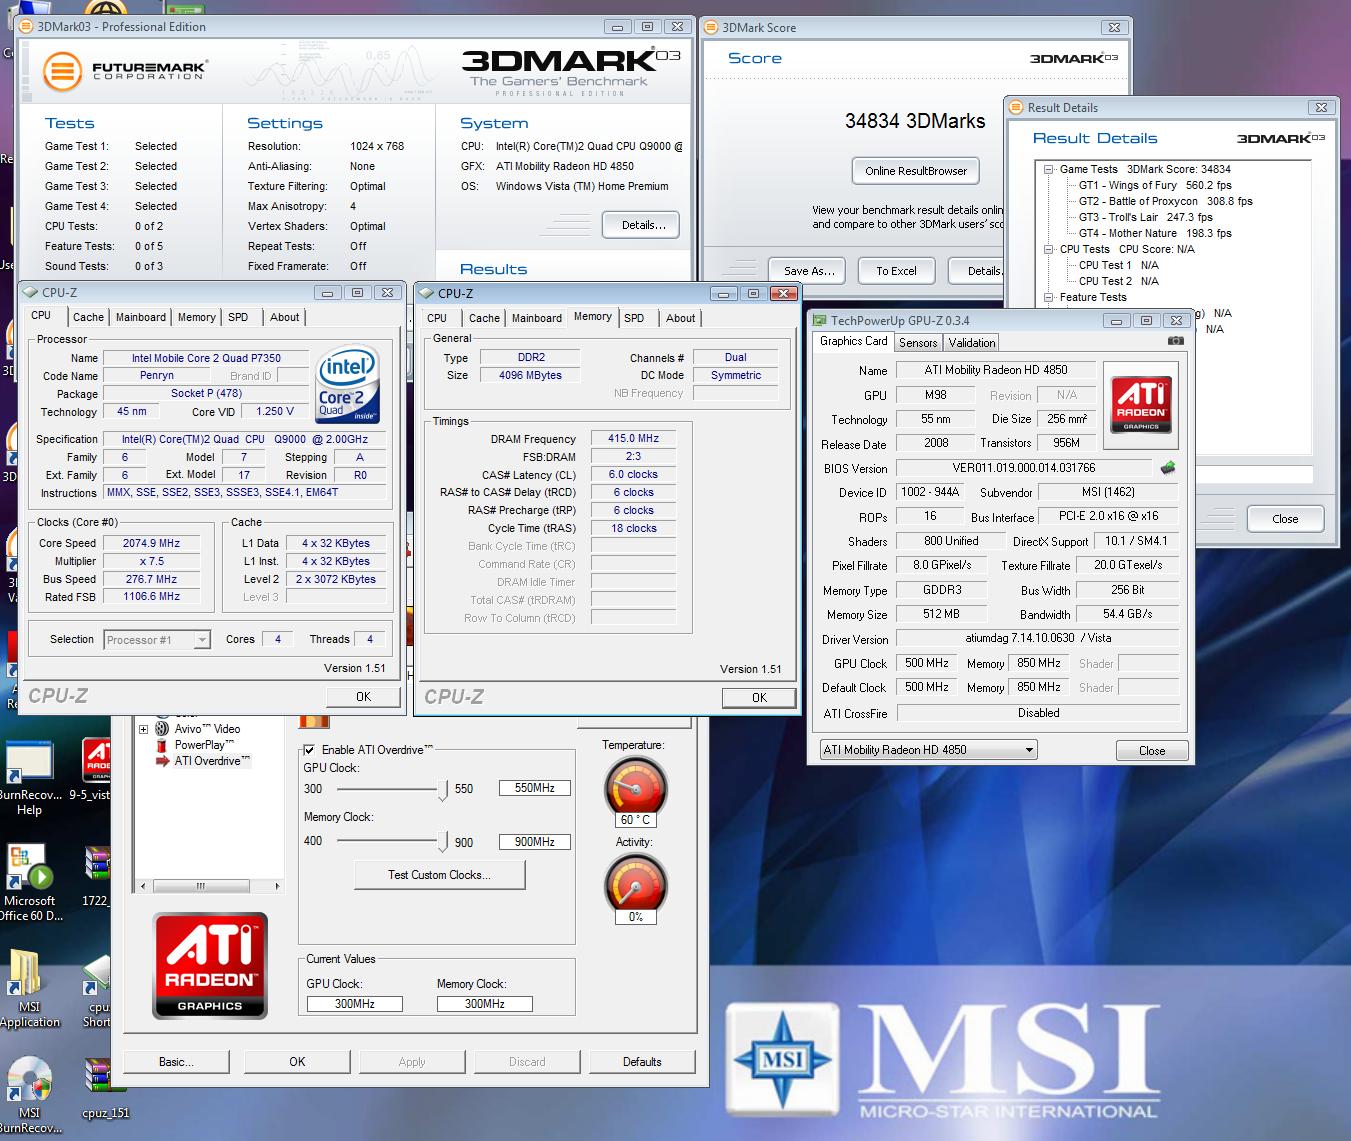Uncheck Enable ATI Overdrive checkbox
1351x1141 pixels.
(x=309, y=749)
